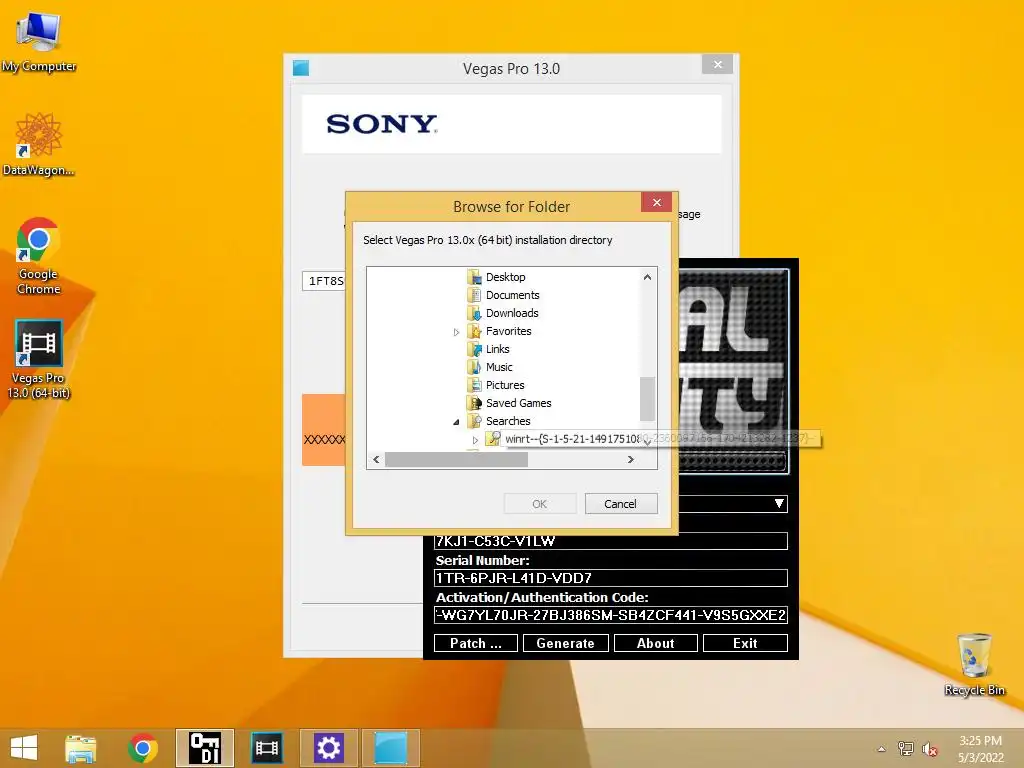Select the Favorites folder in the tree
Screen dimensions: 1024x768
(509, 331)
